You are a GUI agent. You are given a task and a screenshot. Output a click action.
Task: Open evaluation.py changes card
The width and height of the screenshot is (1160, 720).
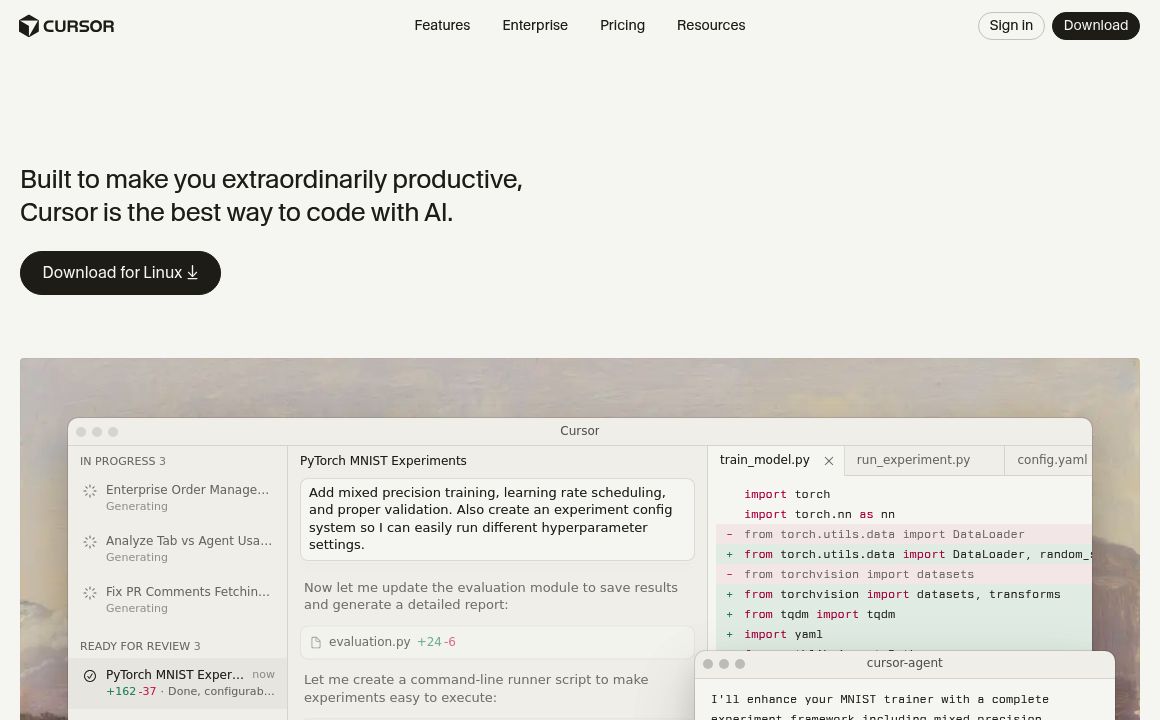tap(497, 642)
